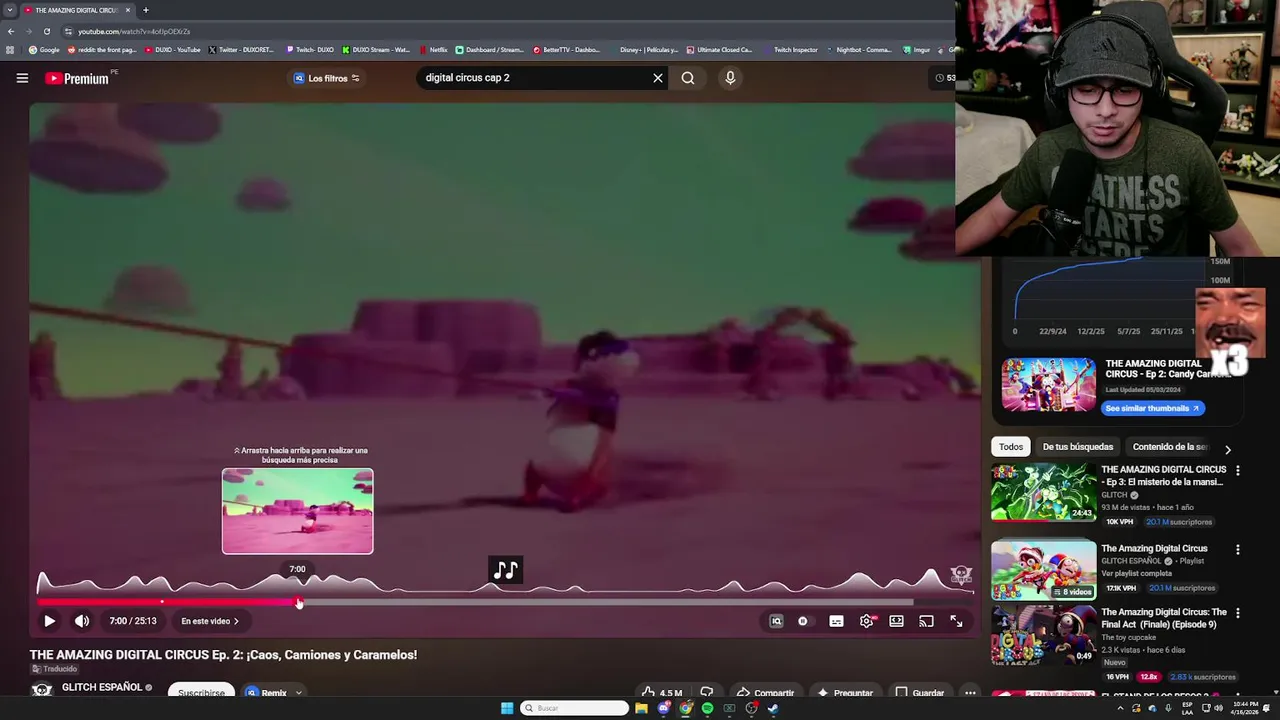Toggle the IQ extension button in player

click(776, 621)
